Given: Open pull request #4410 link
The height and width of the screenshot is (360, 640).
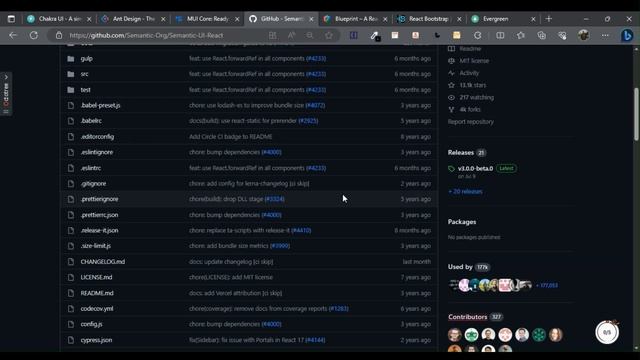Looking at the screenshot, I should tap(301, 231).
